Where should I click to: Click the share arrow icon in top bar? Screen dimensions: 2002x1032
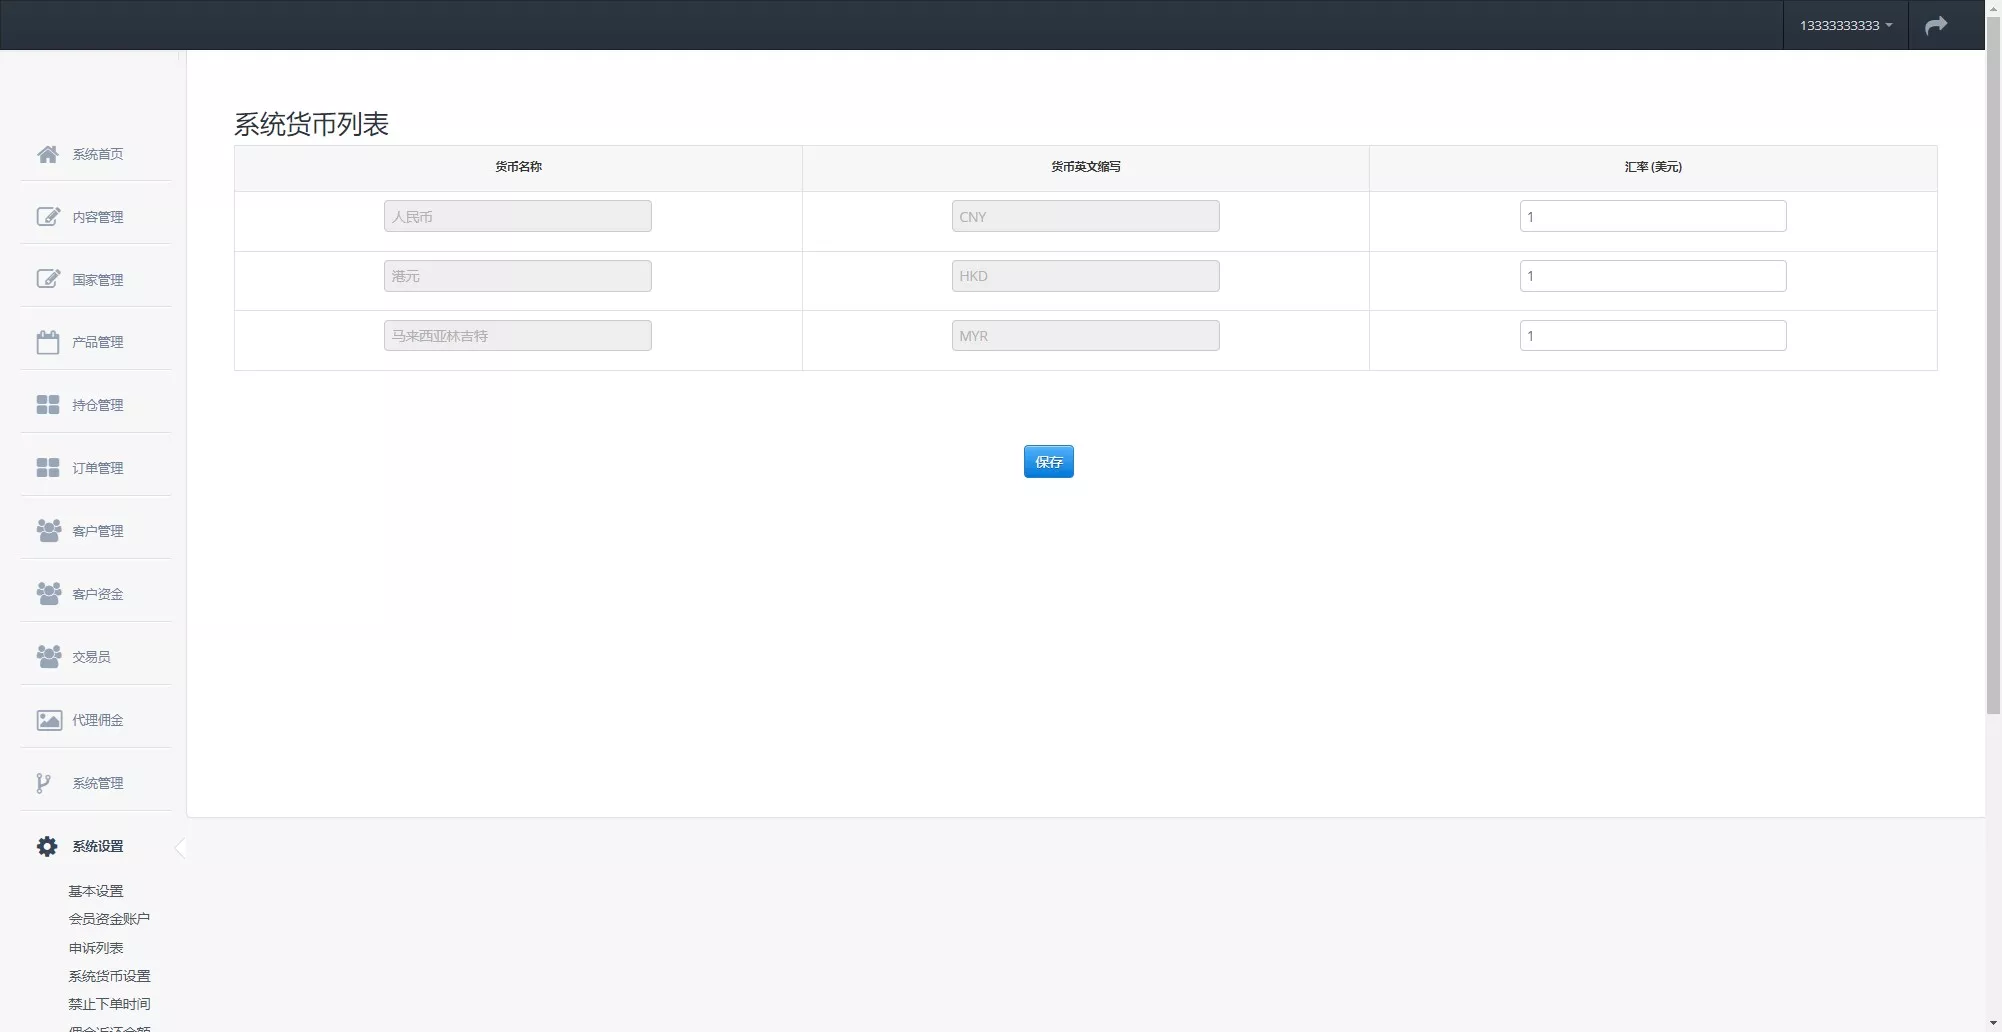[x=1936, y=25]
